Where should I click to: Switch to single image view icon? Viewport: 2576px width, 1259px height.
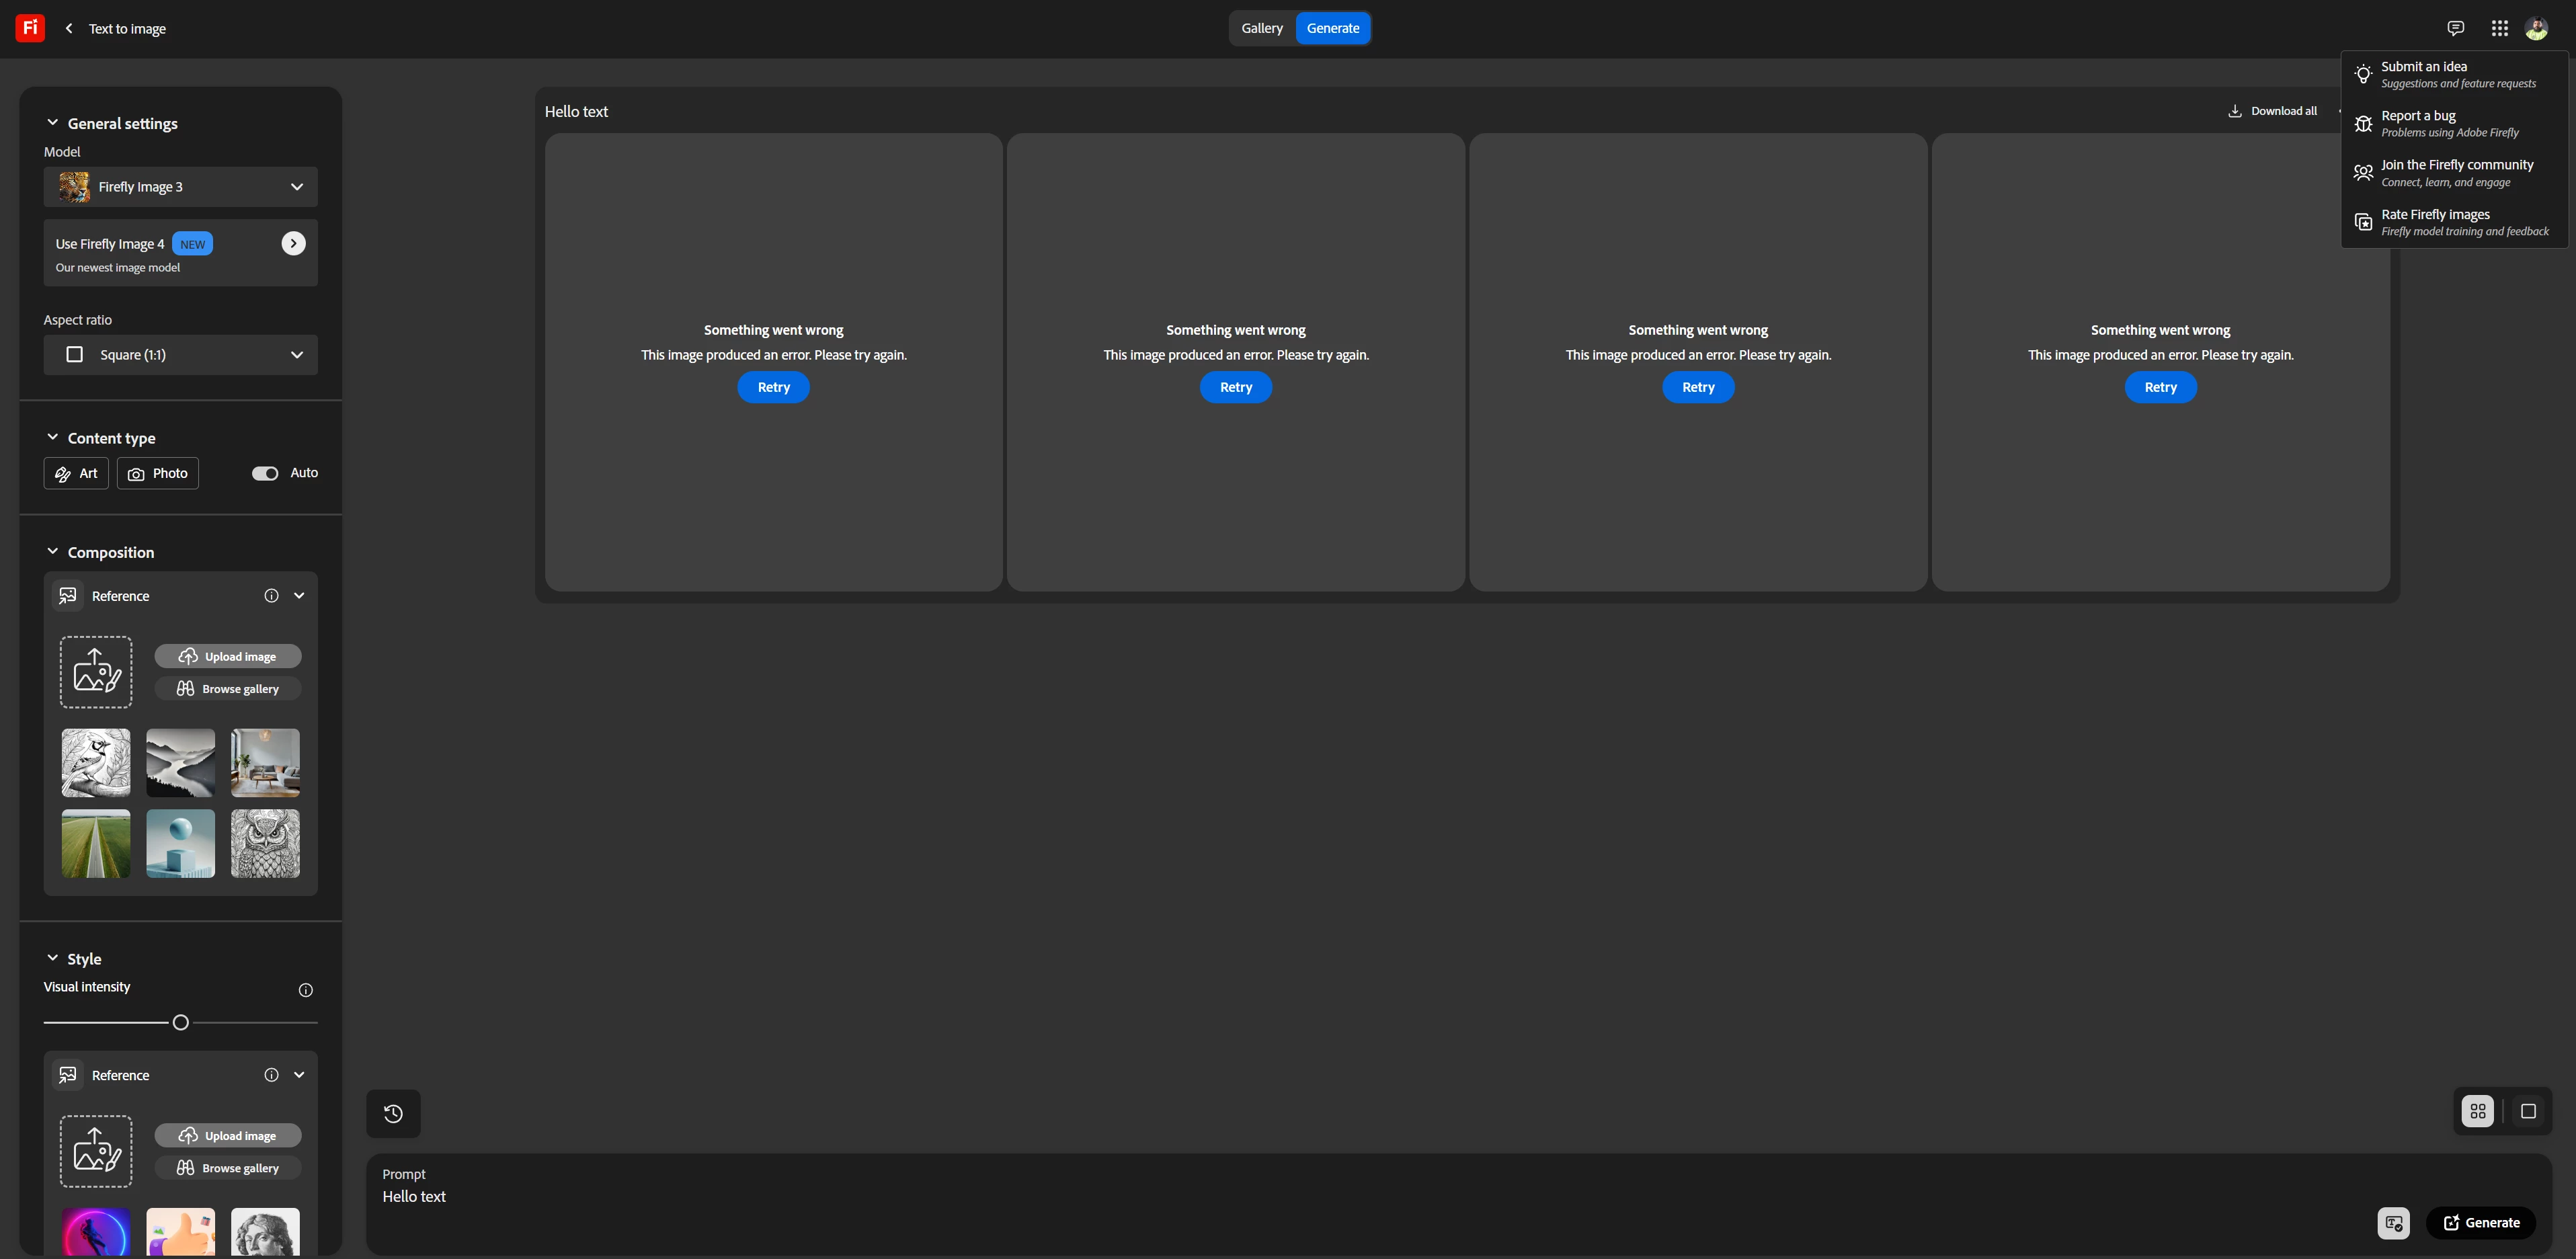[2528, 1111]
